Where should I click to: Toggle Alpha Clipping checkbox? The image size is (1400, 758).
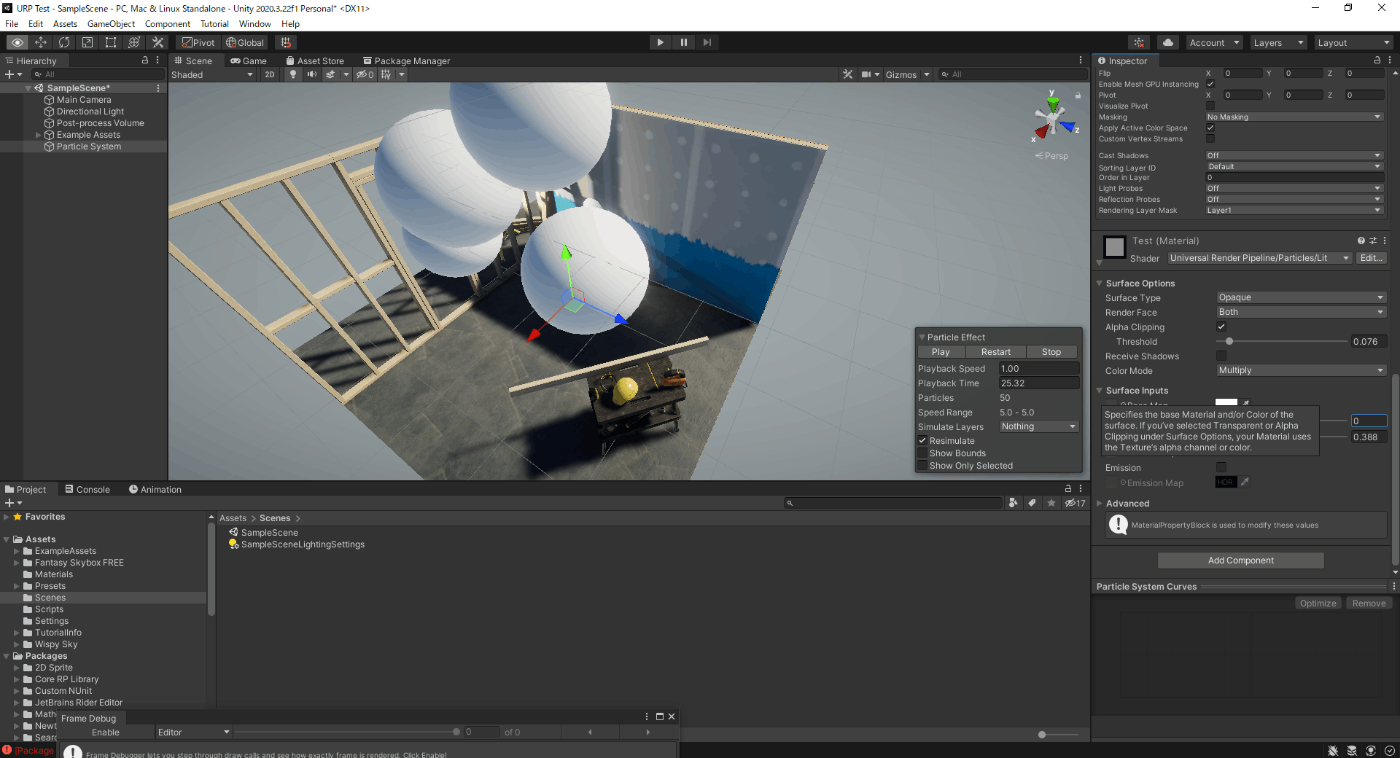coord(1221,327)
